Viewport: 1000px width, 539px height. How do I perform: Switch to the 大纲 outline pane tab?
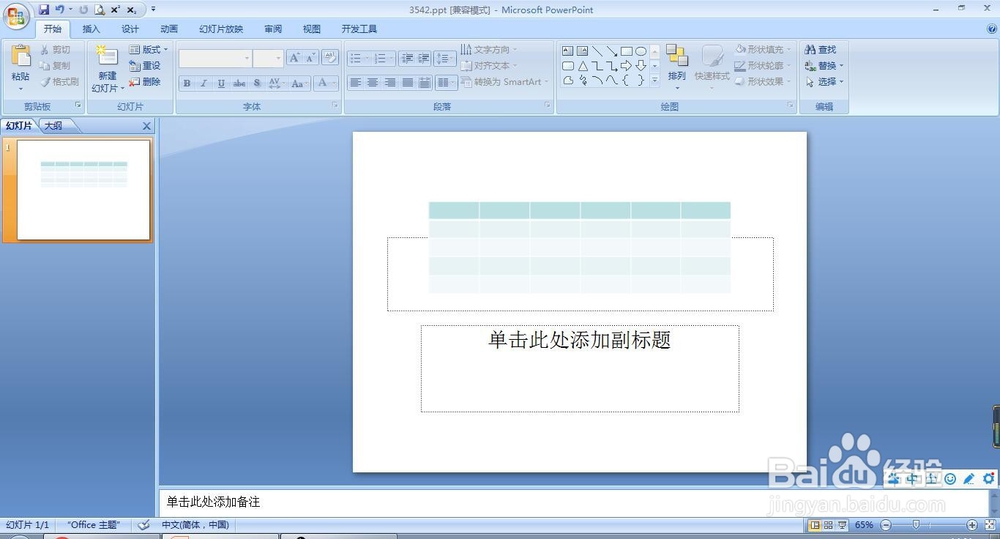pyautogui.click(x=54, y=126)
